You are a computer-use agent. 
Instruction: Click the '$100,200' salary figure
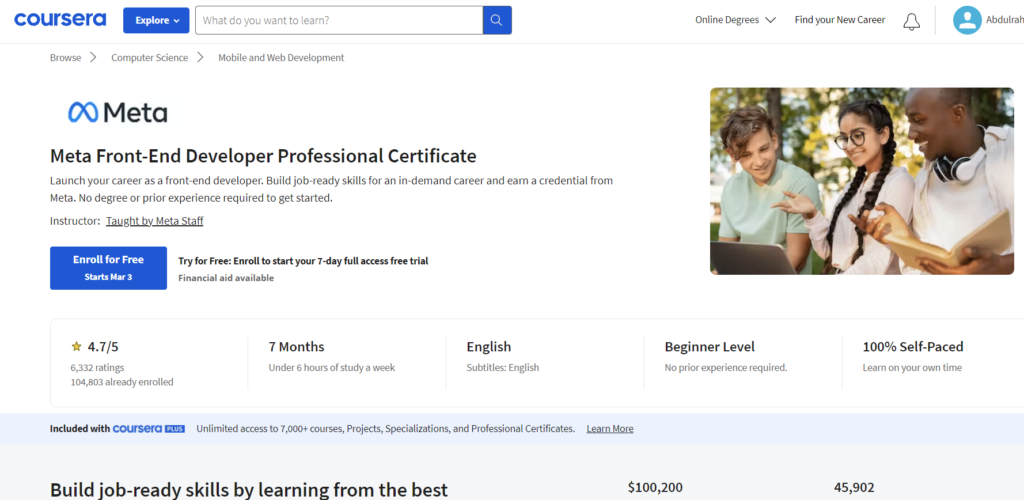tap(655, 488)
